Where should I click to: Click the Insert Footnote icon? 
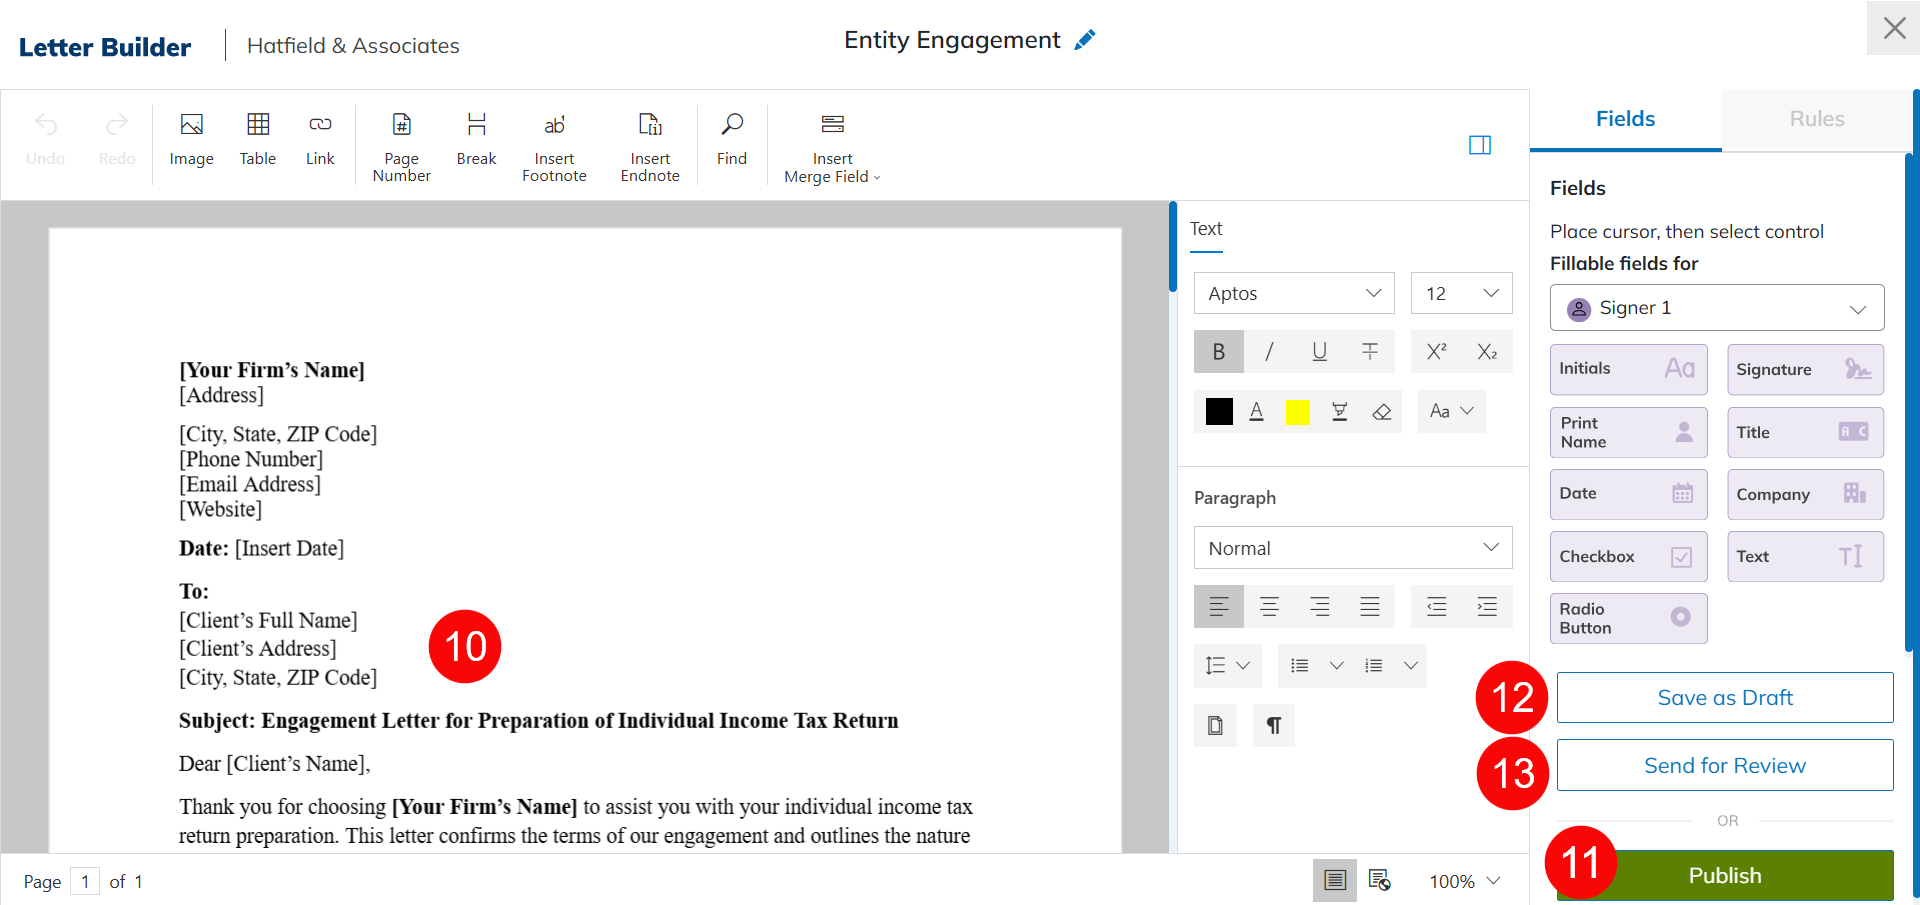pyautogui.click(x=554, y=125)
